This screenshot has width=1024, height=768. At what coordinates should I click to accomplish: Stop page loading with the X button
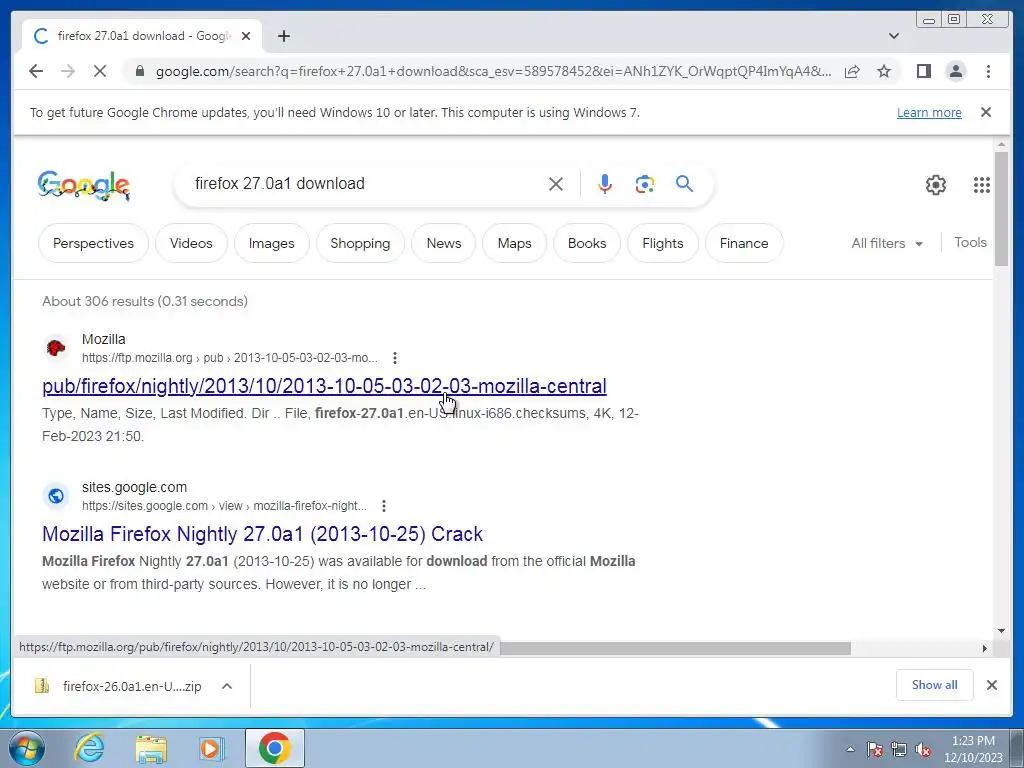100,71
